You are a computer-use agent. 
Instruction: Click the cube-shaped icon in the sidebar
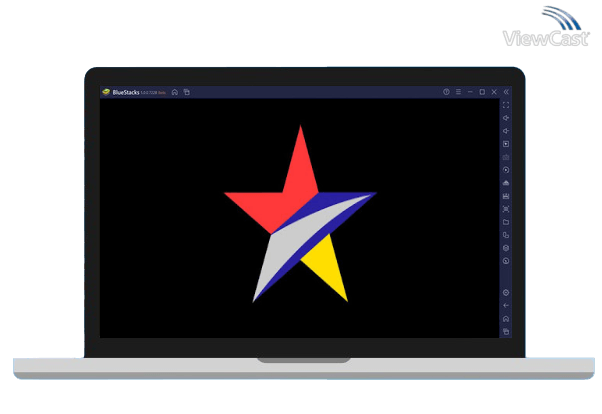point(506,248)
